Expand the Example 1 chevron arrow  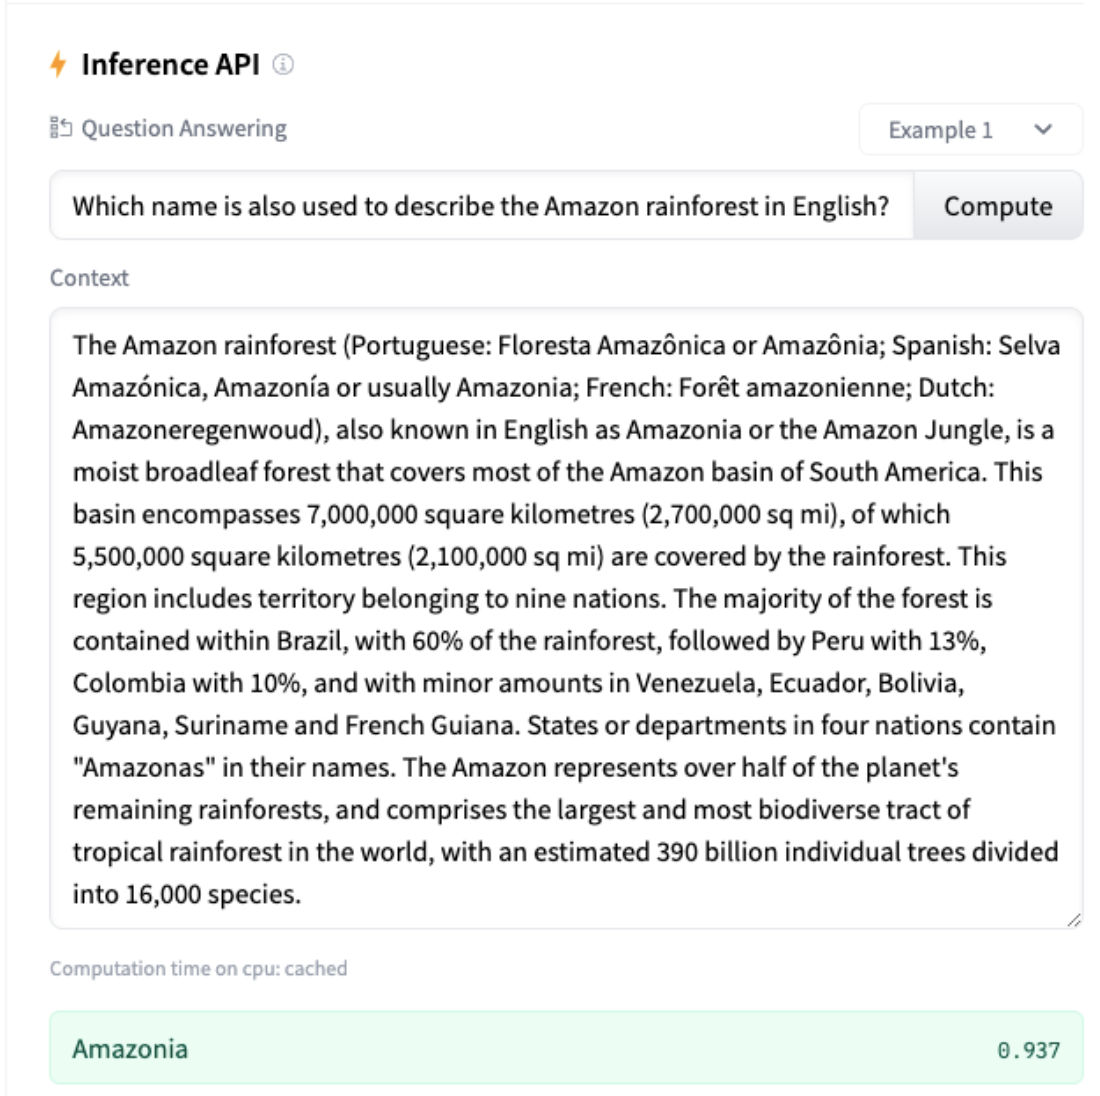point(1043,129)
